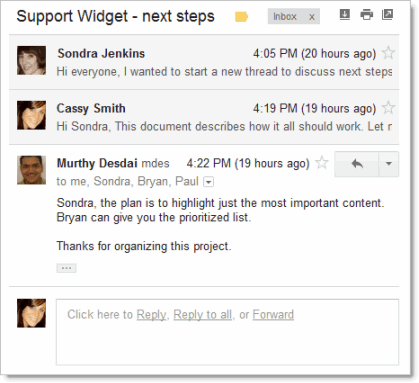The width and height of the screenshot is (419, 383).
Task: Show trimmed content ellipsis button
Action: (66, 268)
